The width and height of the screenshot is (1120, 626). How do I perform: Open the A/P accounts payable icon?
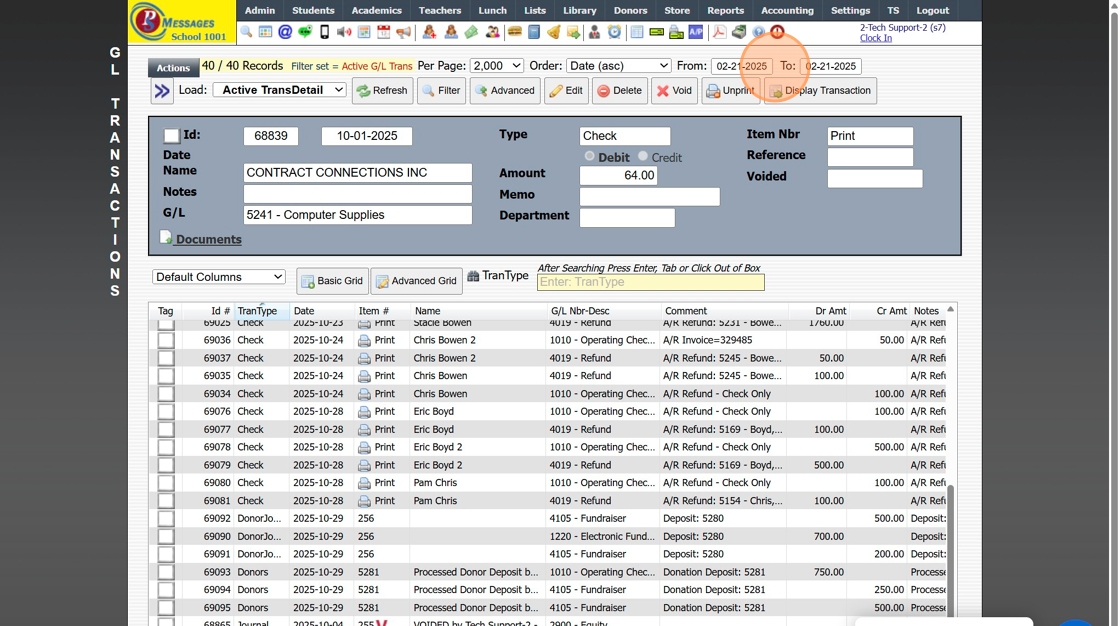(695, 32)
